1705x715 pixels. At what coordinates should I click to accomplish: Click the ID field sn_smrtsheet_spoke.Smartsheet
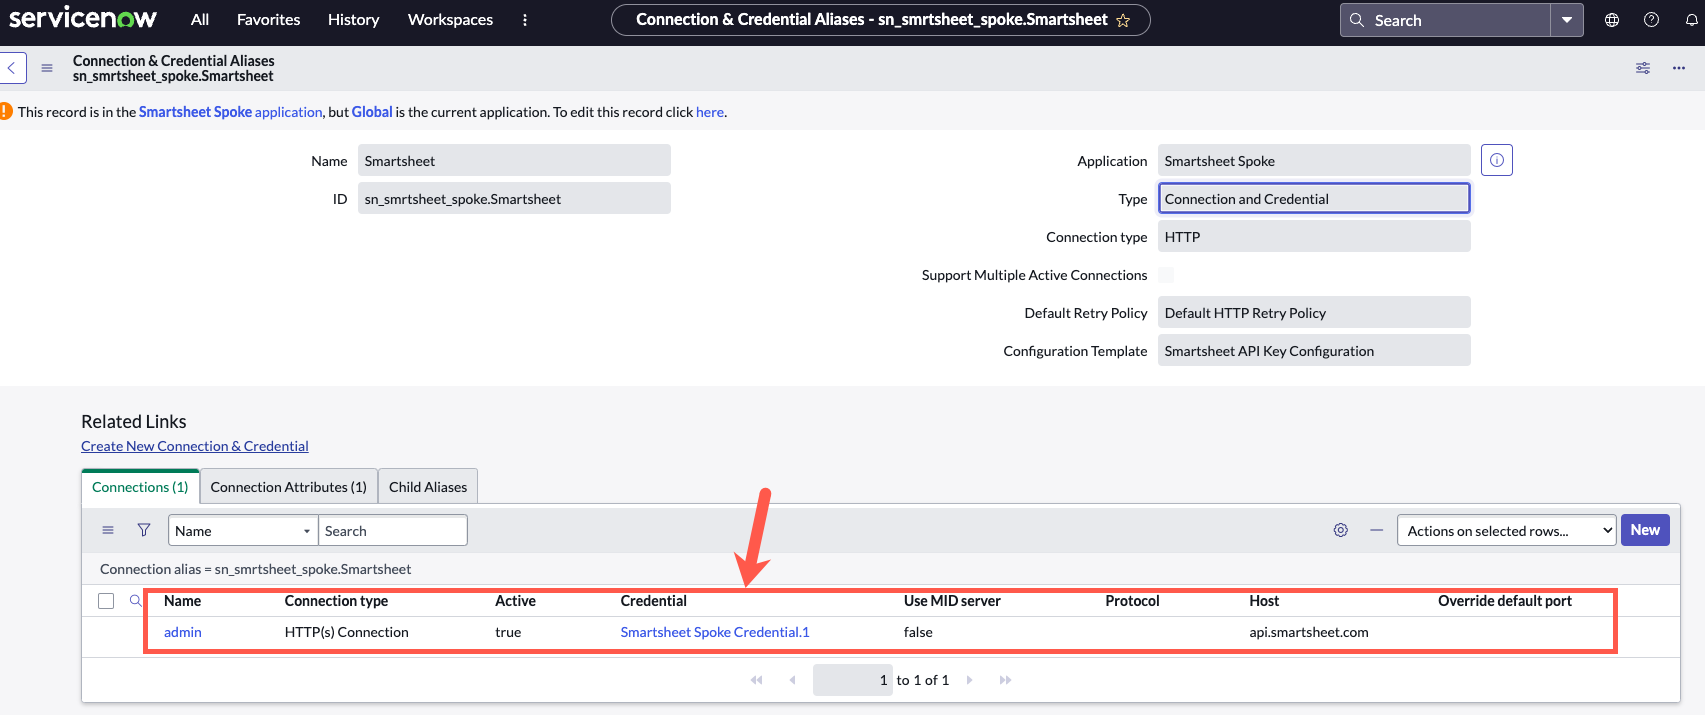[514, 198]
